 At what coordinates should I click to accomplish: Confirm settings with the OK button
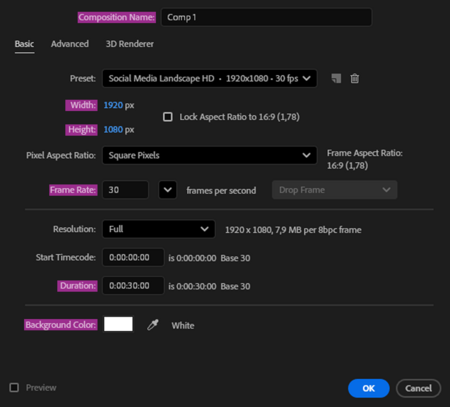(369, 388)
